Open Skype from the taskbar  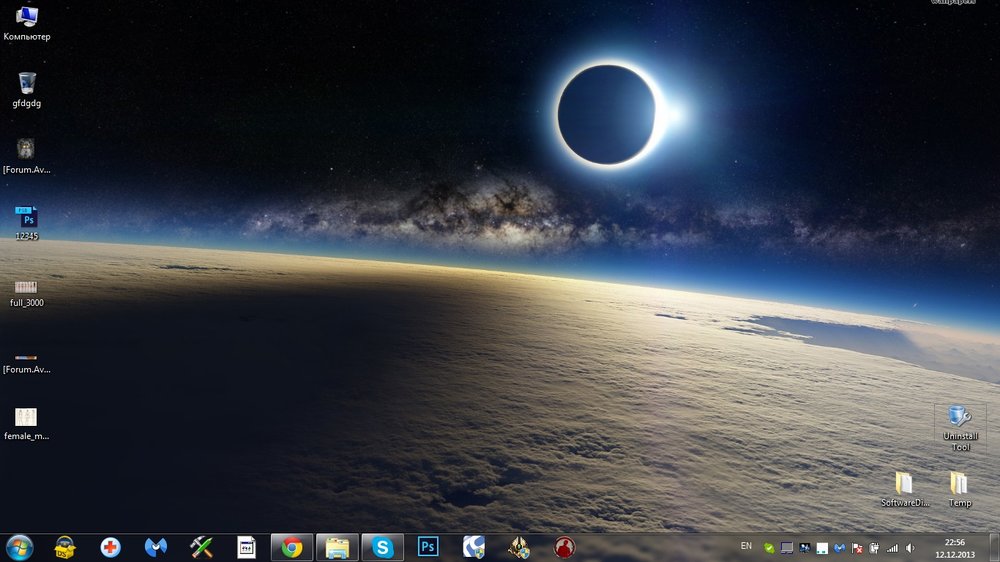click(382, 547)
